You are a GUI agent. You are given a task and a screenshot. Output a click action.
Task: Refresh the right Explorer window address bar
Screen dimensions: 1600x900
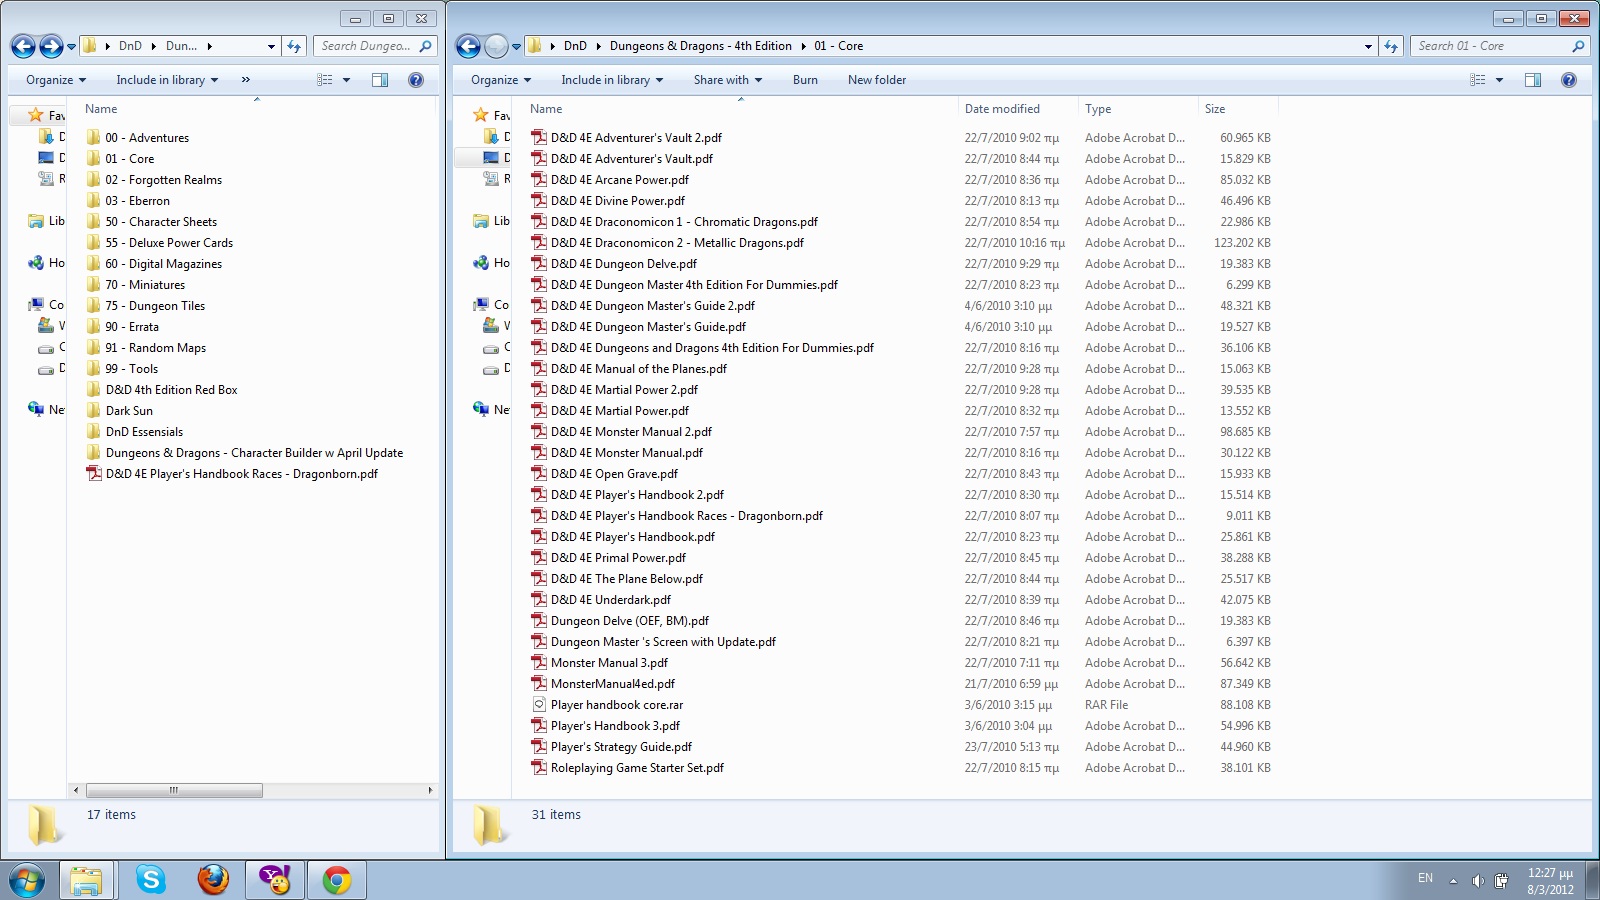tap(1391, 46)
